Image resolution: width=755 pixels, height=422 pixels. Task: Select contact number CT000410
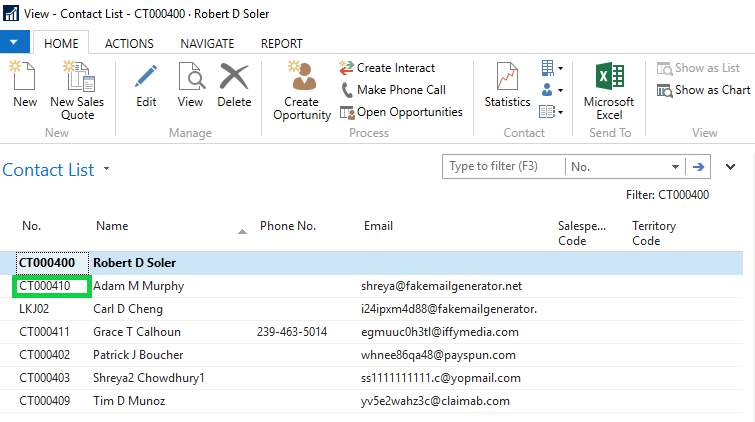coord(45,286)
